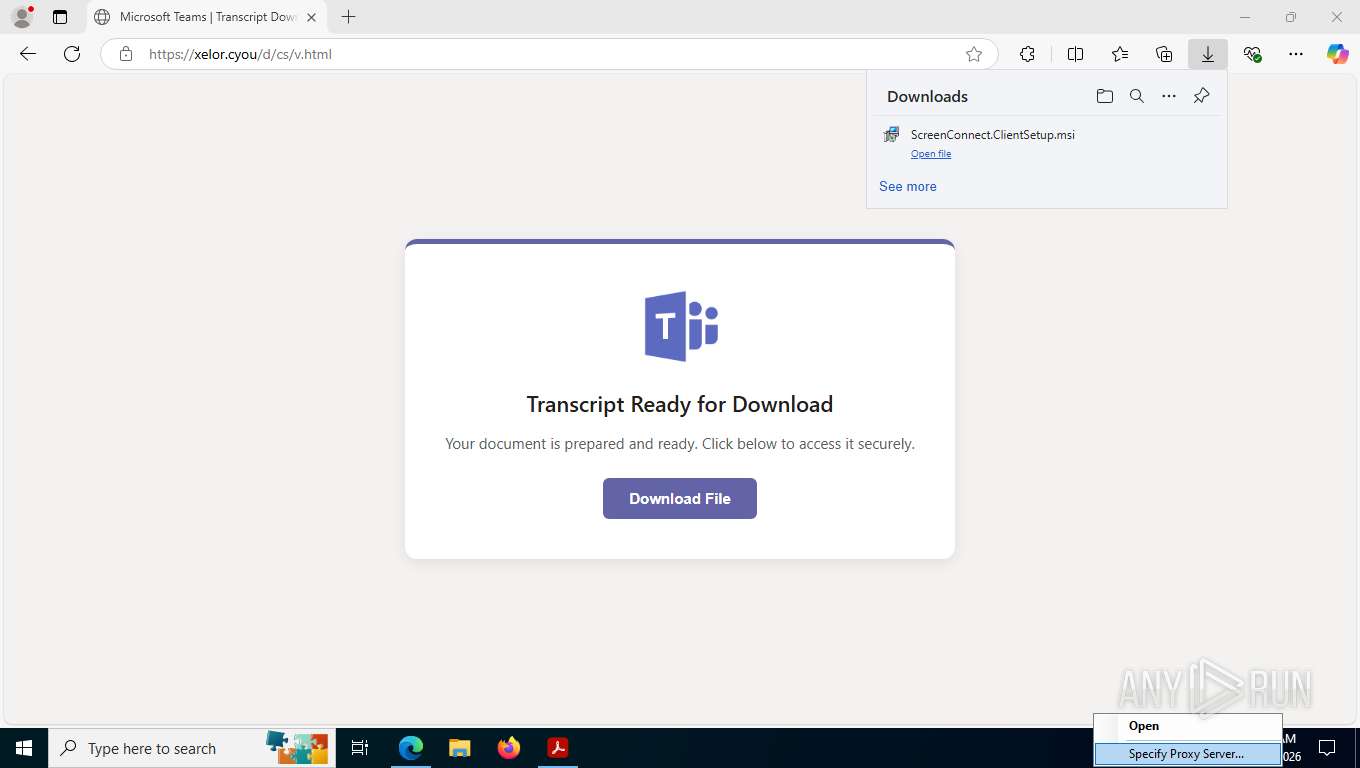View site information lock icon
The height and width of the screenshot is (768, 1360).
126,54
